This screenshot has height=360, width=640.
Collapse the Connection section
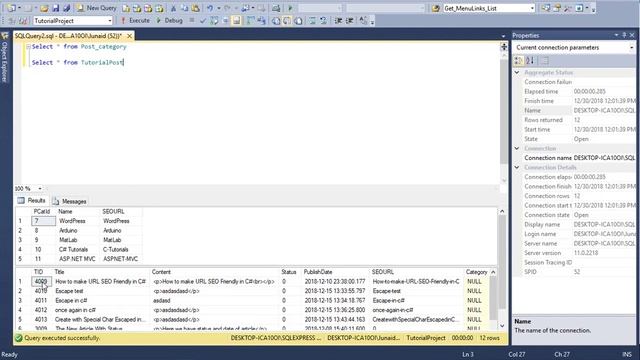pos(517,148)
